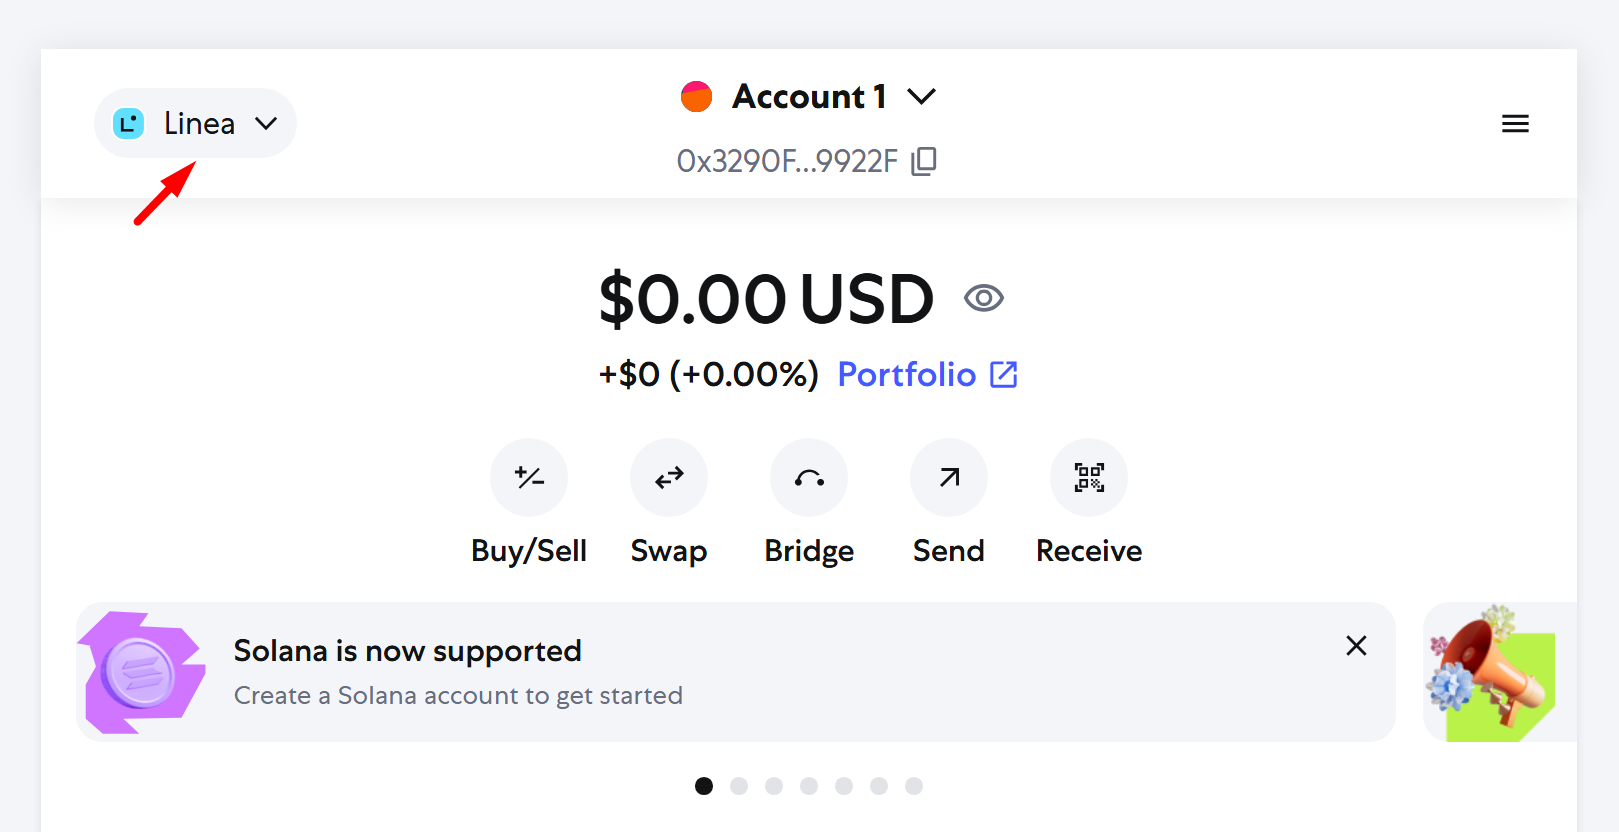Open the megaphone announcement card
Image resolution: width=1619 pixels, height=832 pixels.
coord(1500,672)
